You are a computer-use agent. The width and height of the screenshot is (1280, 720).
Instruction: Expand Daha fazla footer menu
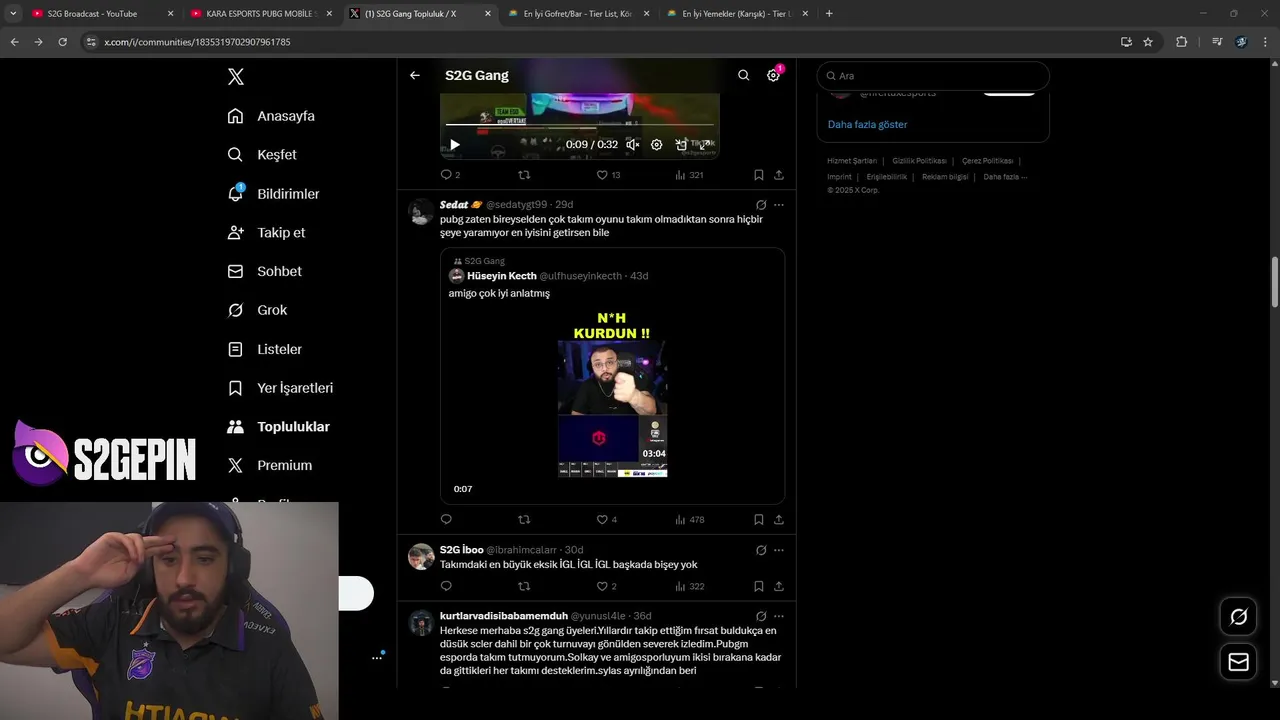1005,177
